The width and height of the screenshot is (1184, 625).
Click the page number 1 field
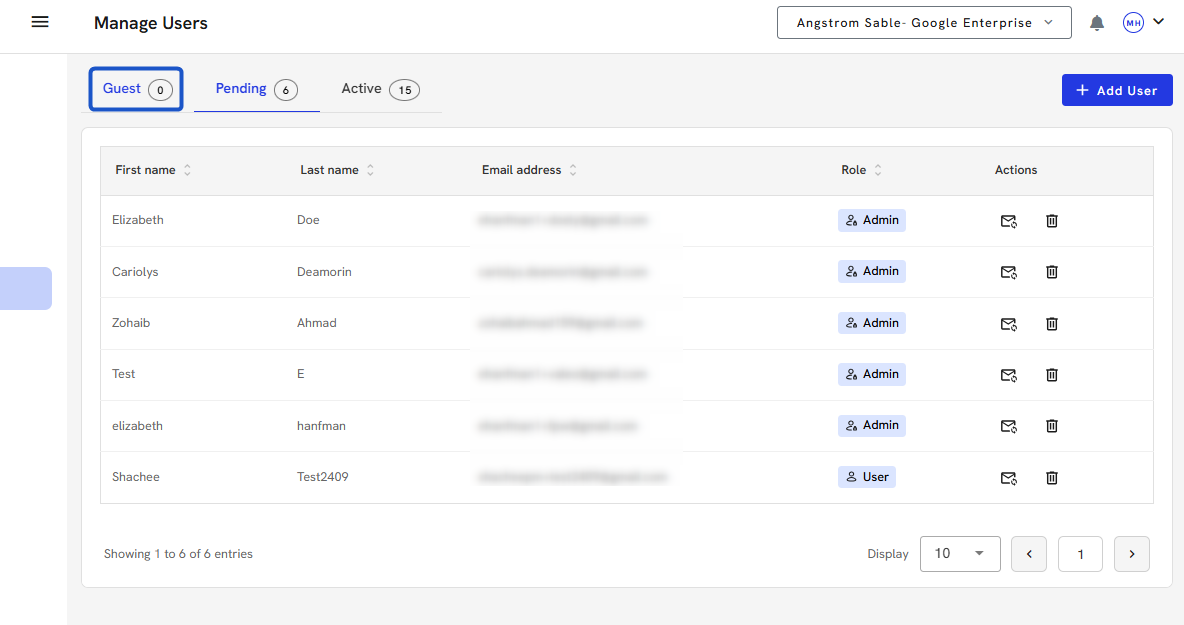click(x=1080, y=554)
